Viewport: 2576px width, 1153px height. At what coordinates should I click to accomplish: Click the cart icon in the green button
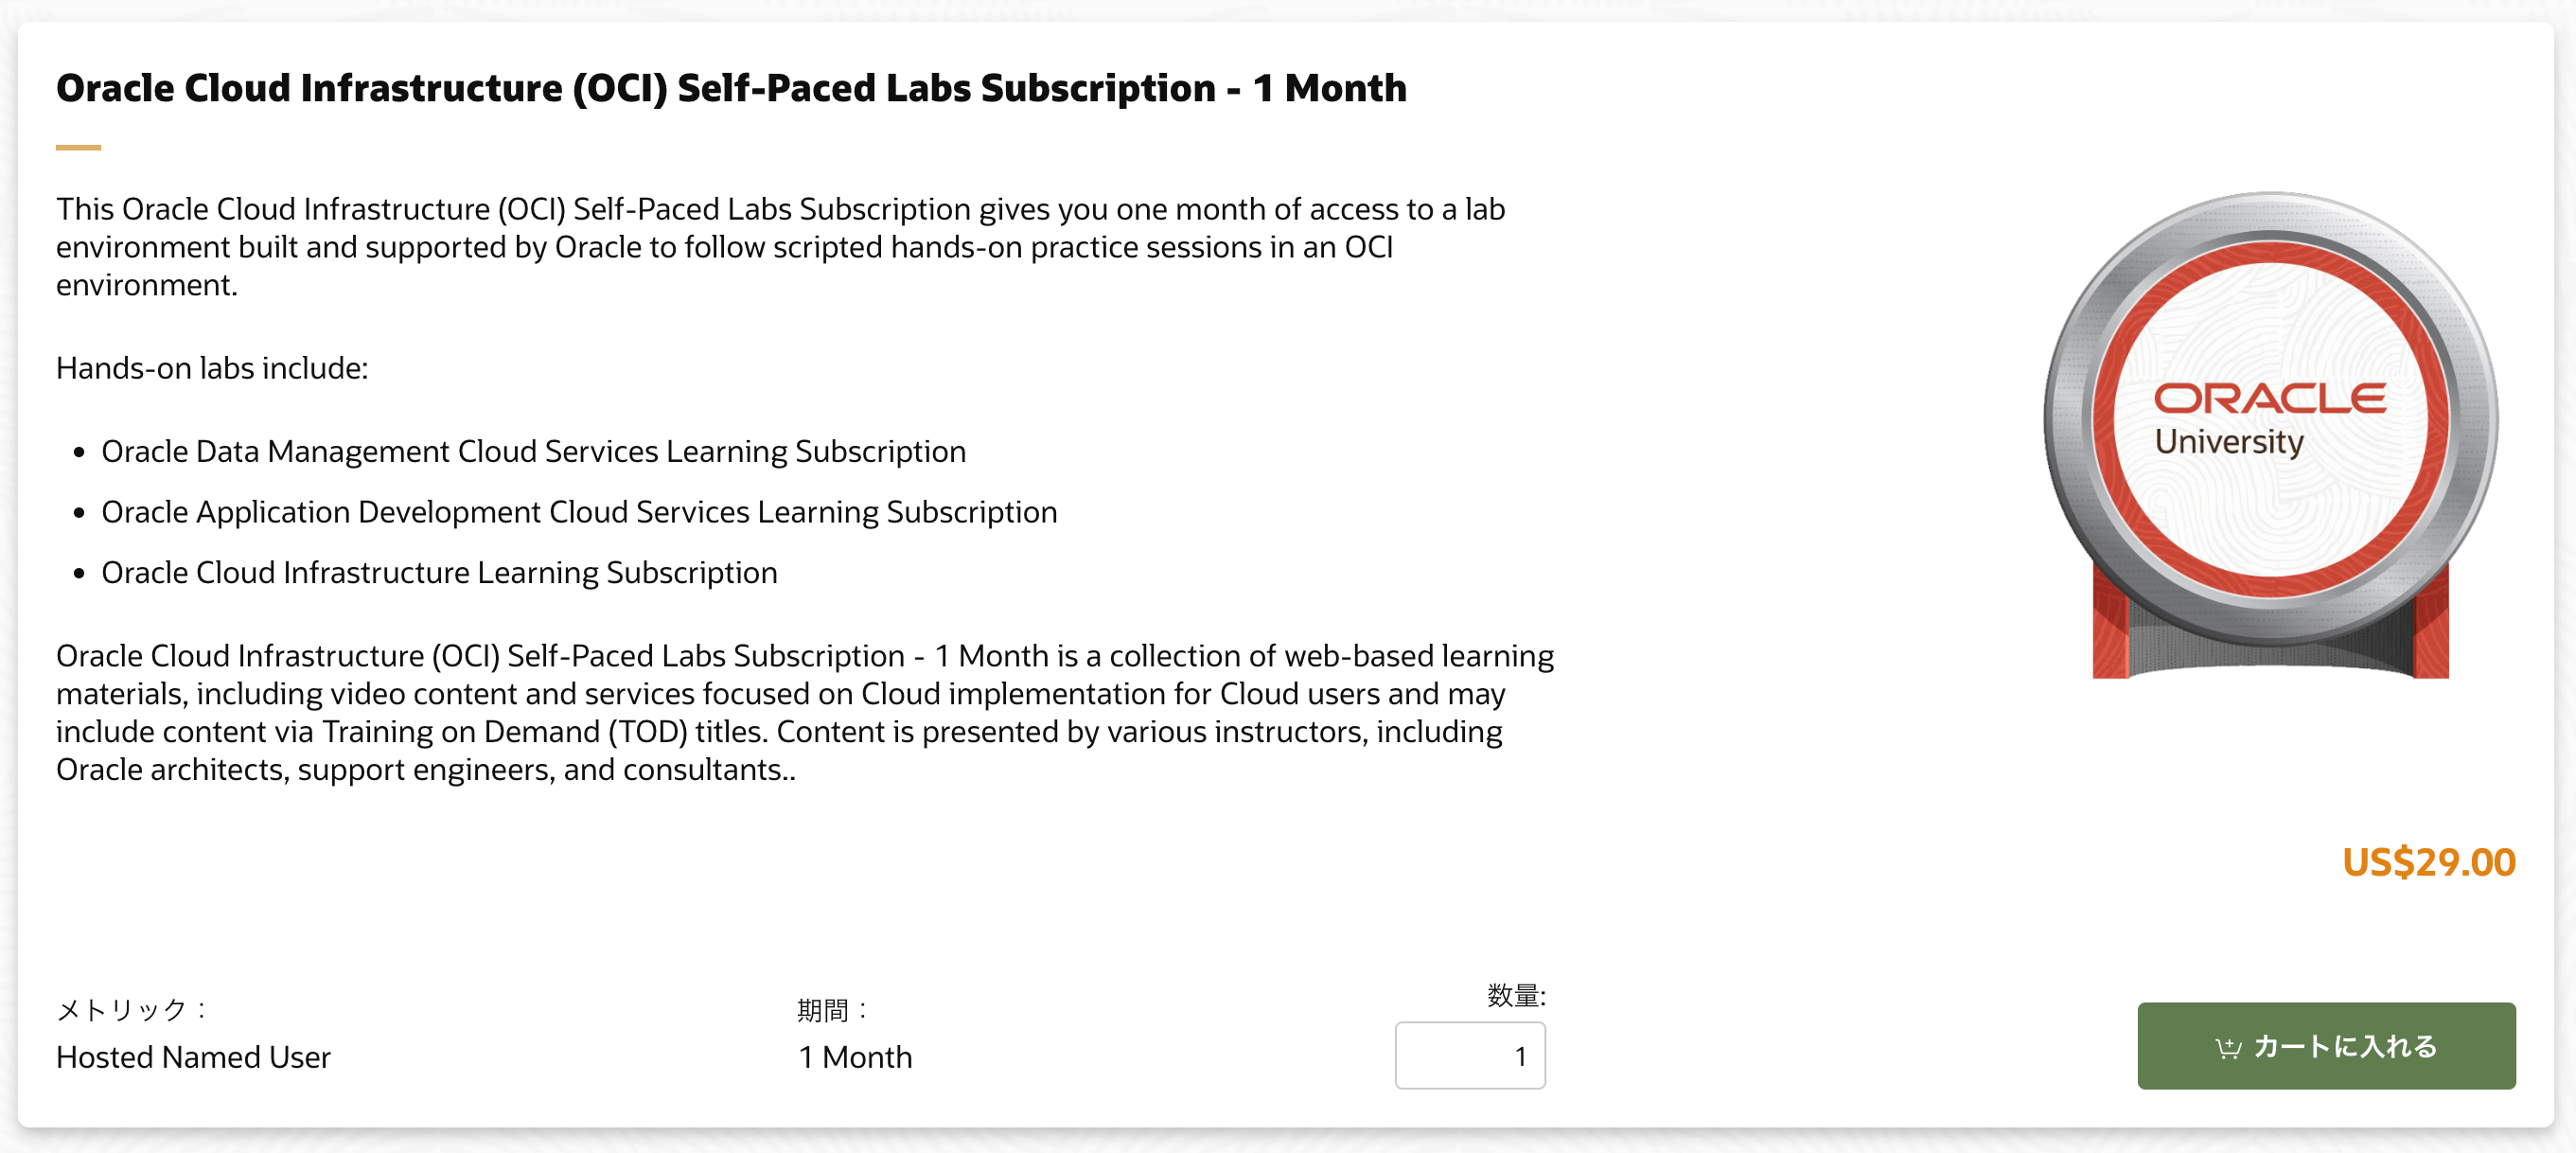2227,1047
